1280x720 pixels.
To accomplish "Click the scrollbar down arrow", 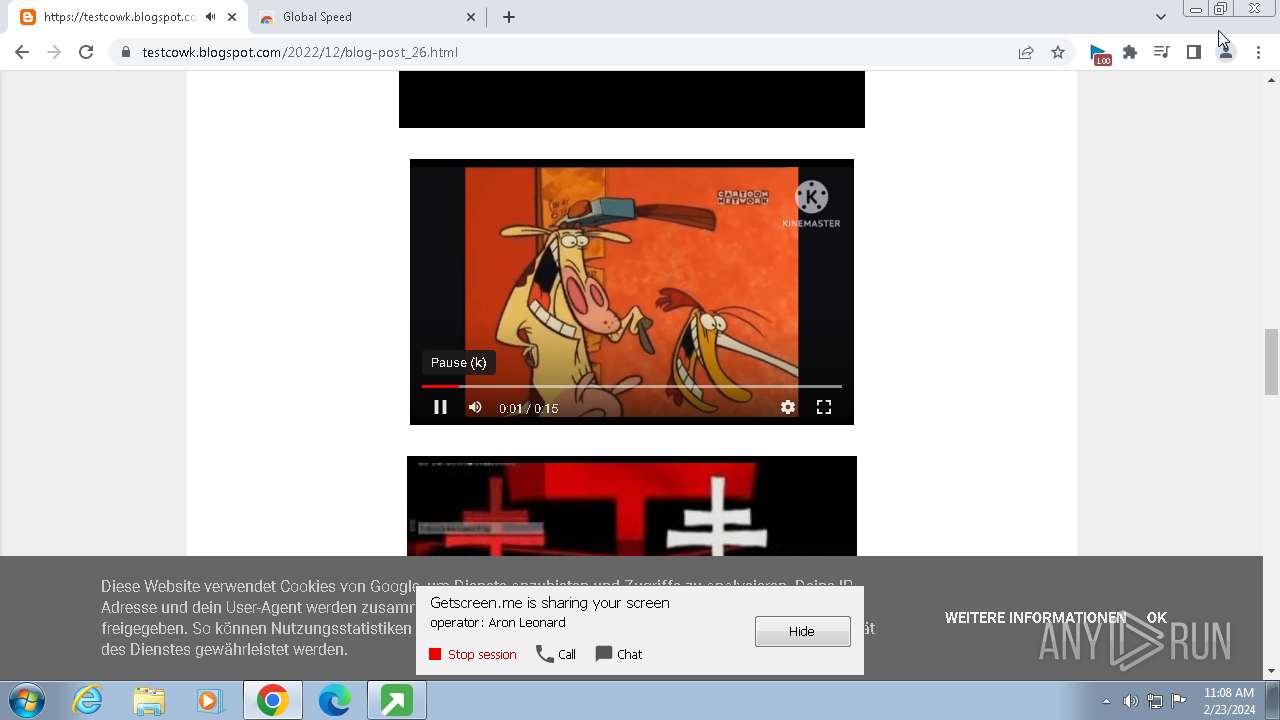I will pos(1272,671).
